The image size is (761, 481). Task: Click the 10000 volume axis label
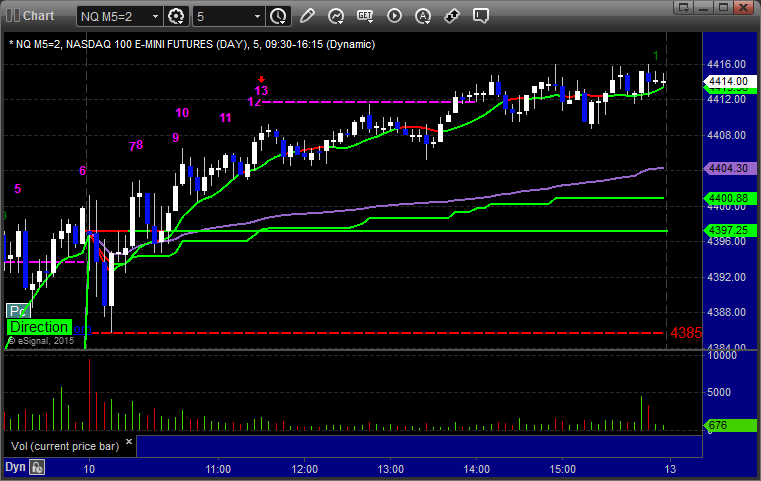pyautogui.click(x=722, y=355)
